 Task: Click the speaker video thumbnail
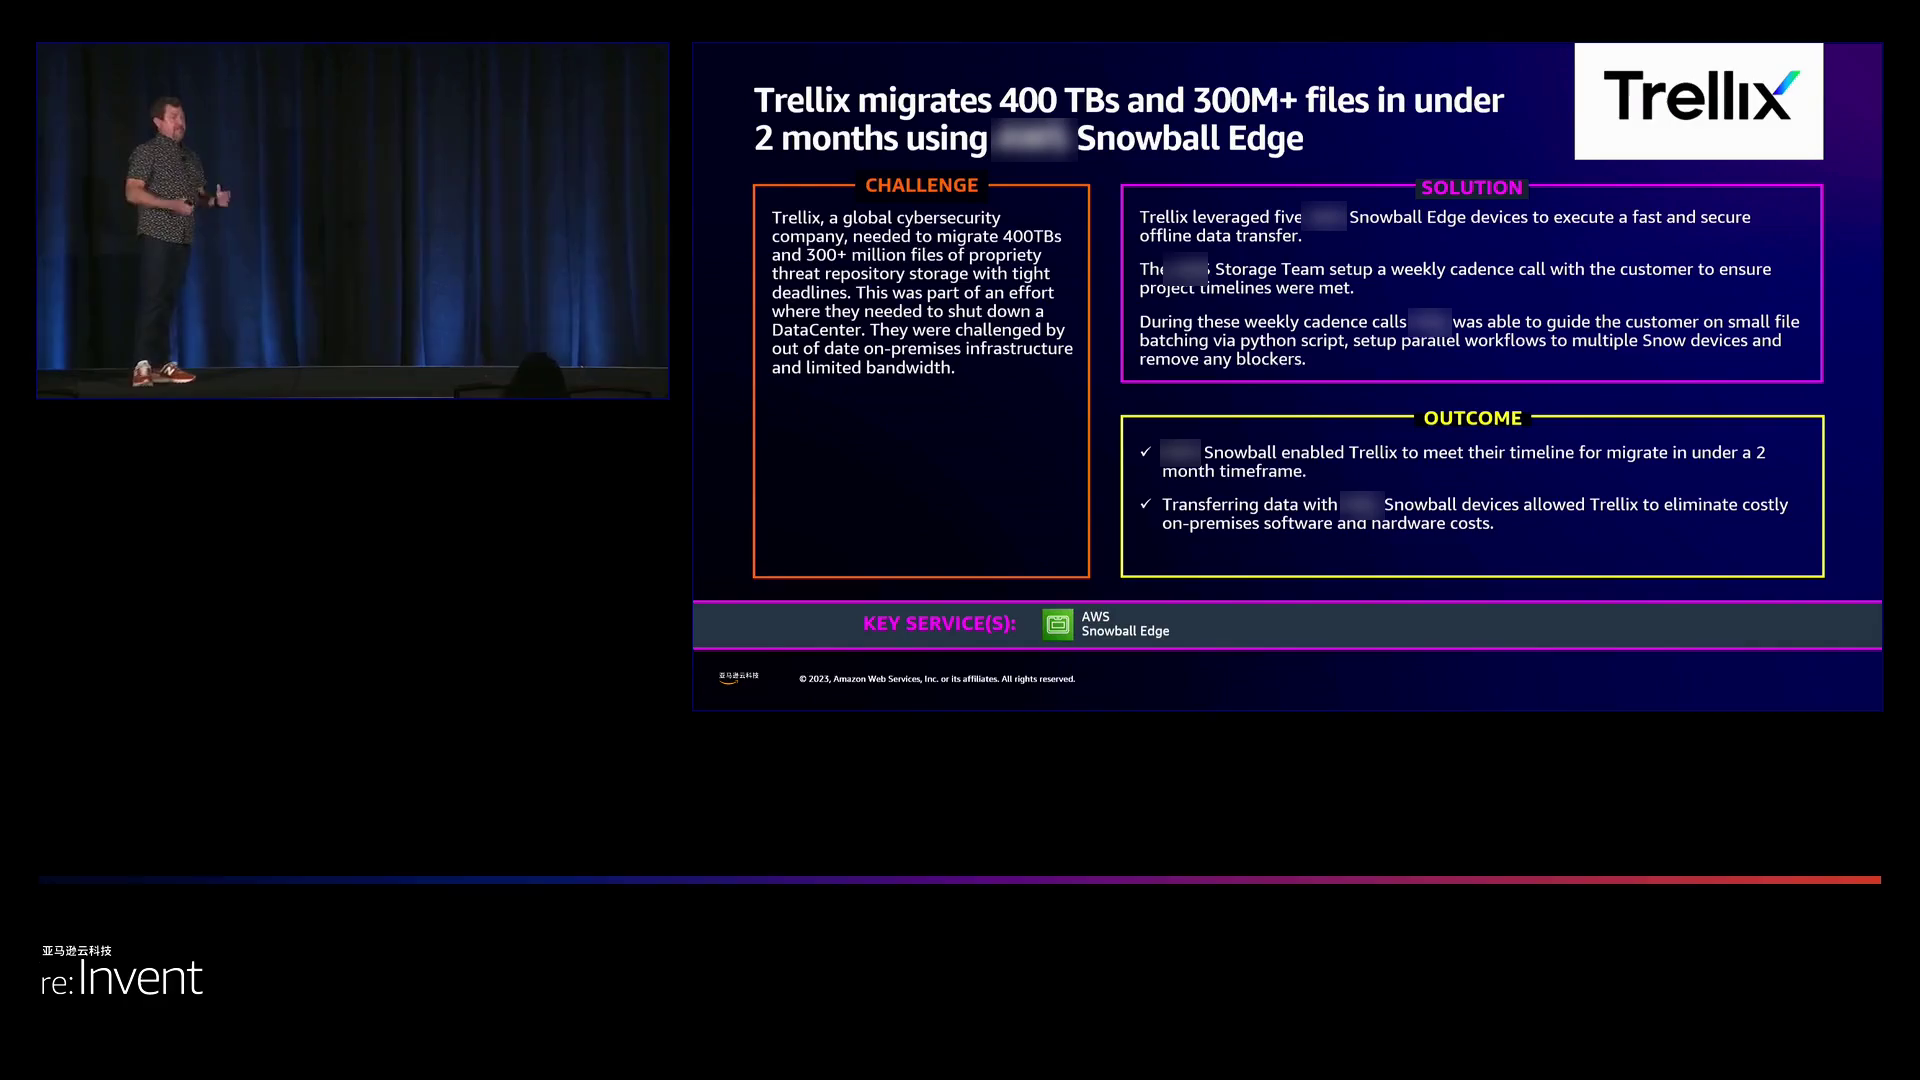353,220
